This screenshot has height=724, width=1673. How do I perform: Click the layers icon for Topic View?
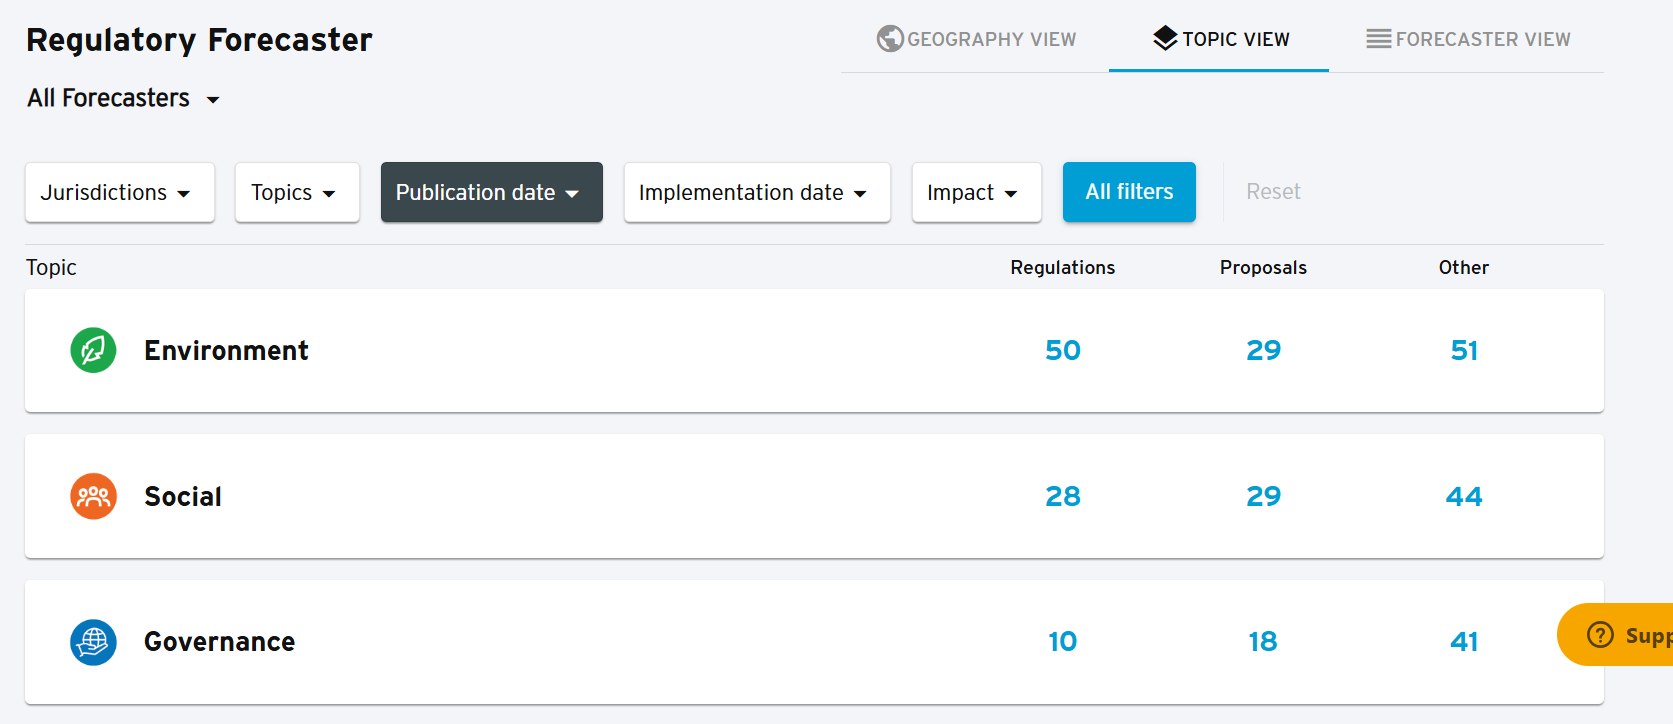(1165, 38)
